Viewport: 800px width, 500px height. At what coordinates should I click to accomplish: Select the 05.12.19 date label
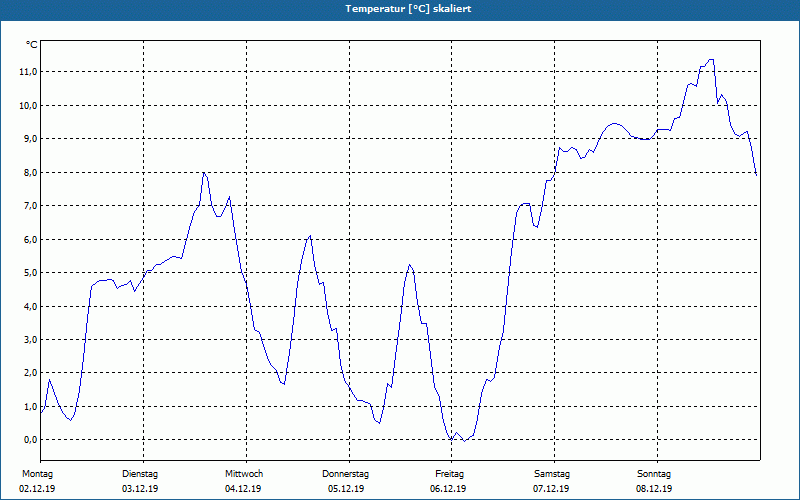click(346, 489)
